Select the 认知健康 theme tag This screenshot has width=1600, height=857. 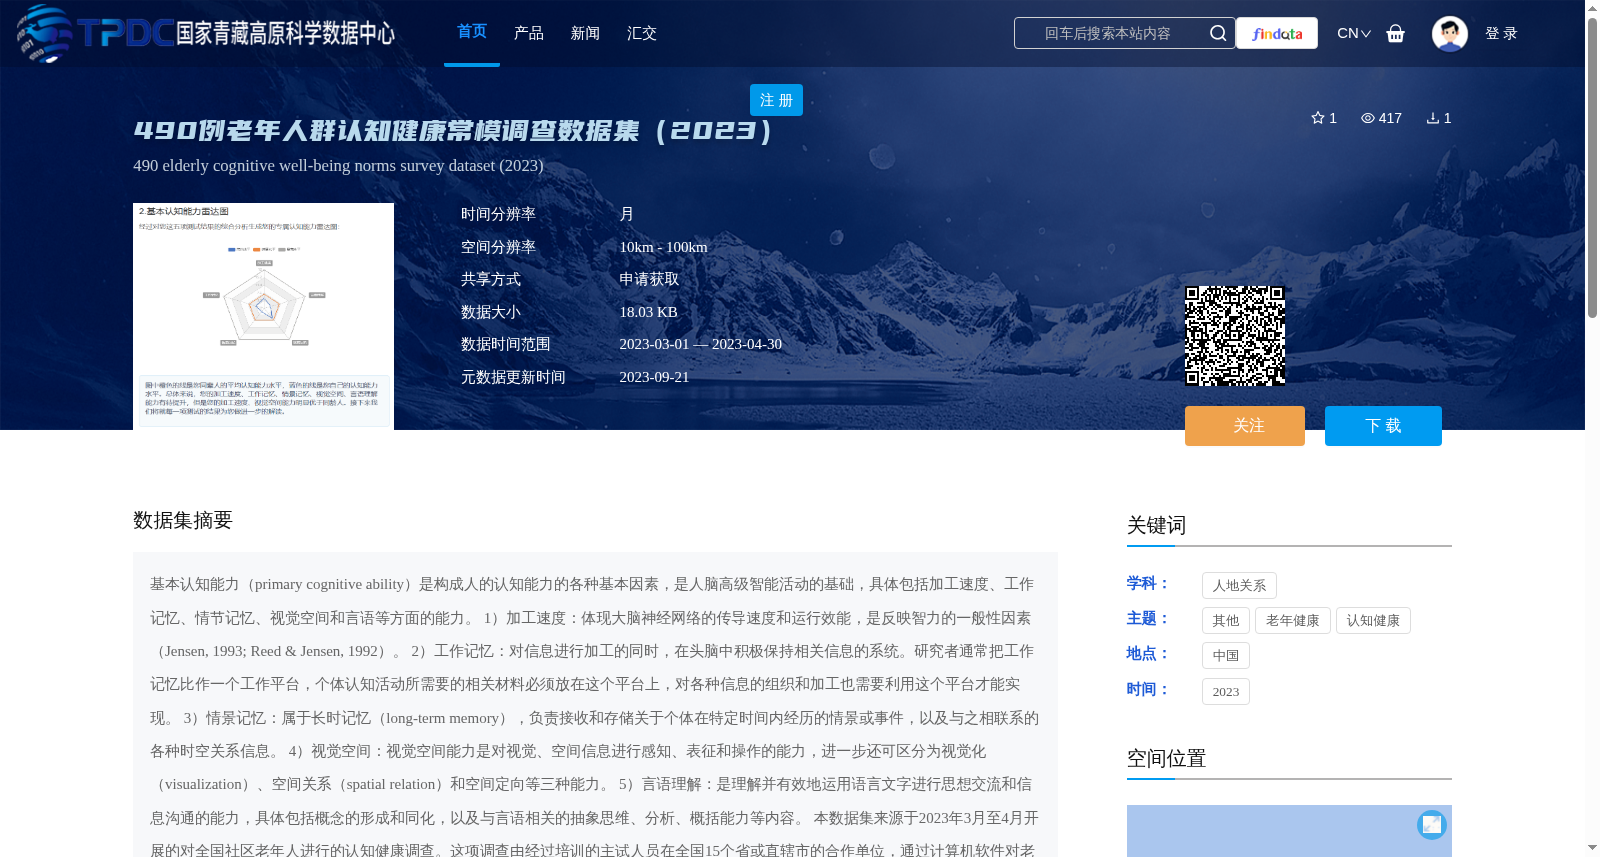[x=1373, y=621]
